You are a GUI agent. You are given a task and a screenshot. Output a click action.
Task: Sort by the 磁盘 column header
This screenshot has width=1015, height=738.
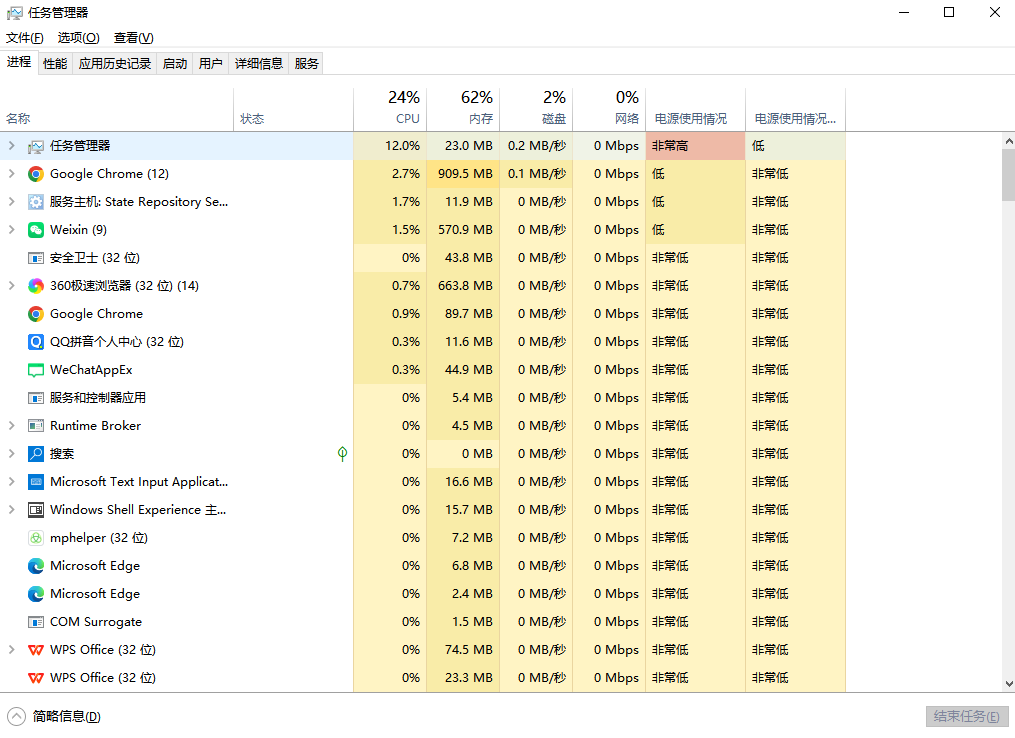[537, 109]
